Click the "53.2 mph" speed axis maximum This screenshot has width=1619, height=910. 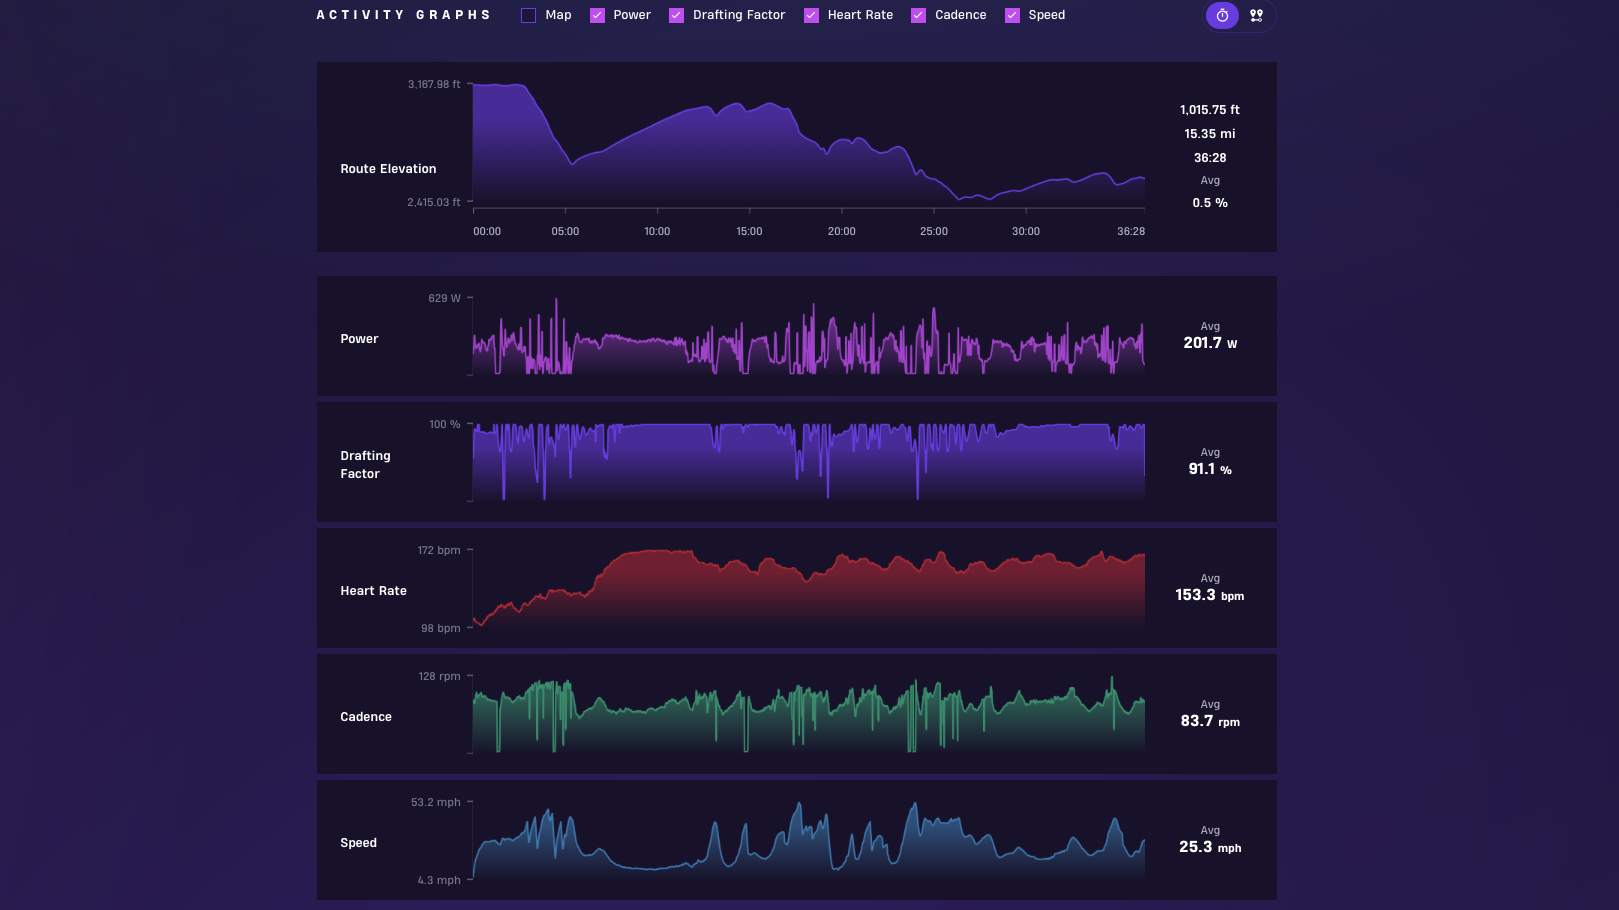436,802
